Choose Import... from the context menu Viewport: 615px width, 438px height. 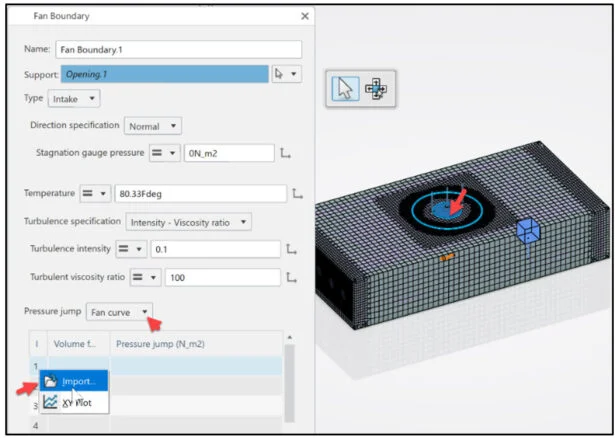pos(76,381)
